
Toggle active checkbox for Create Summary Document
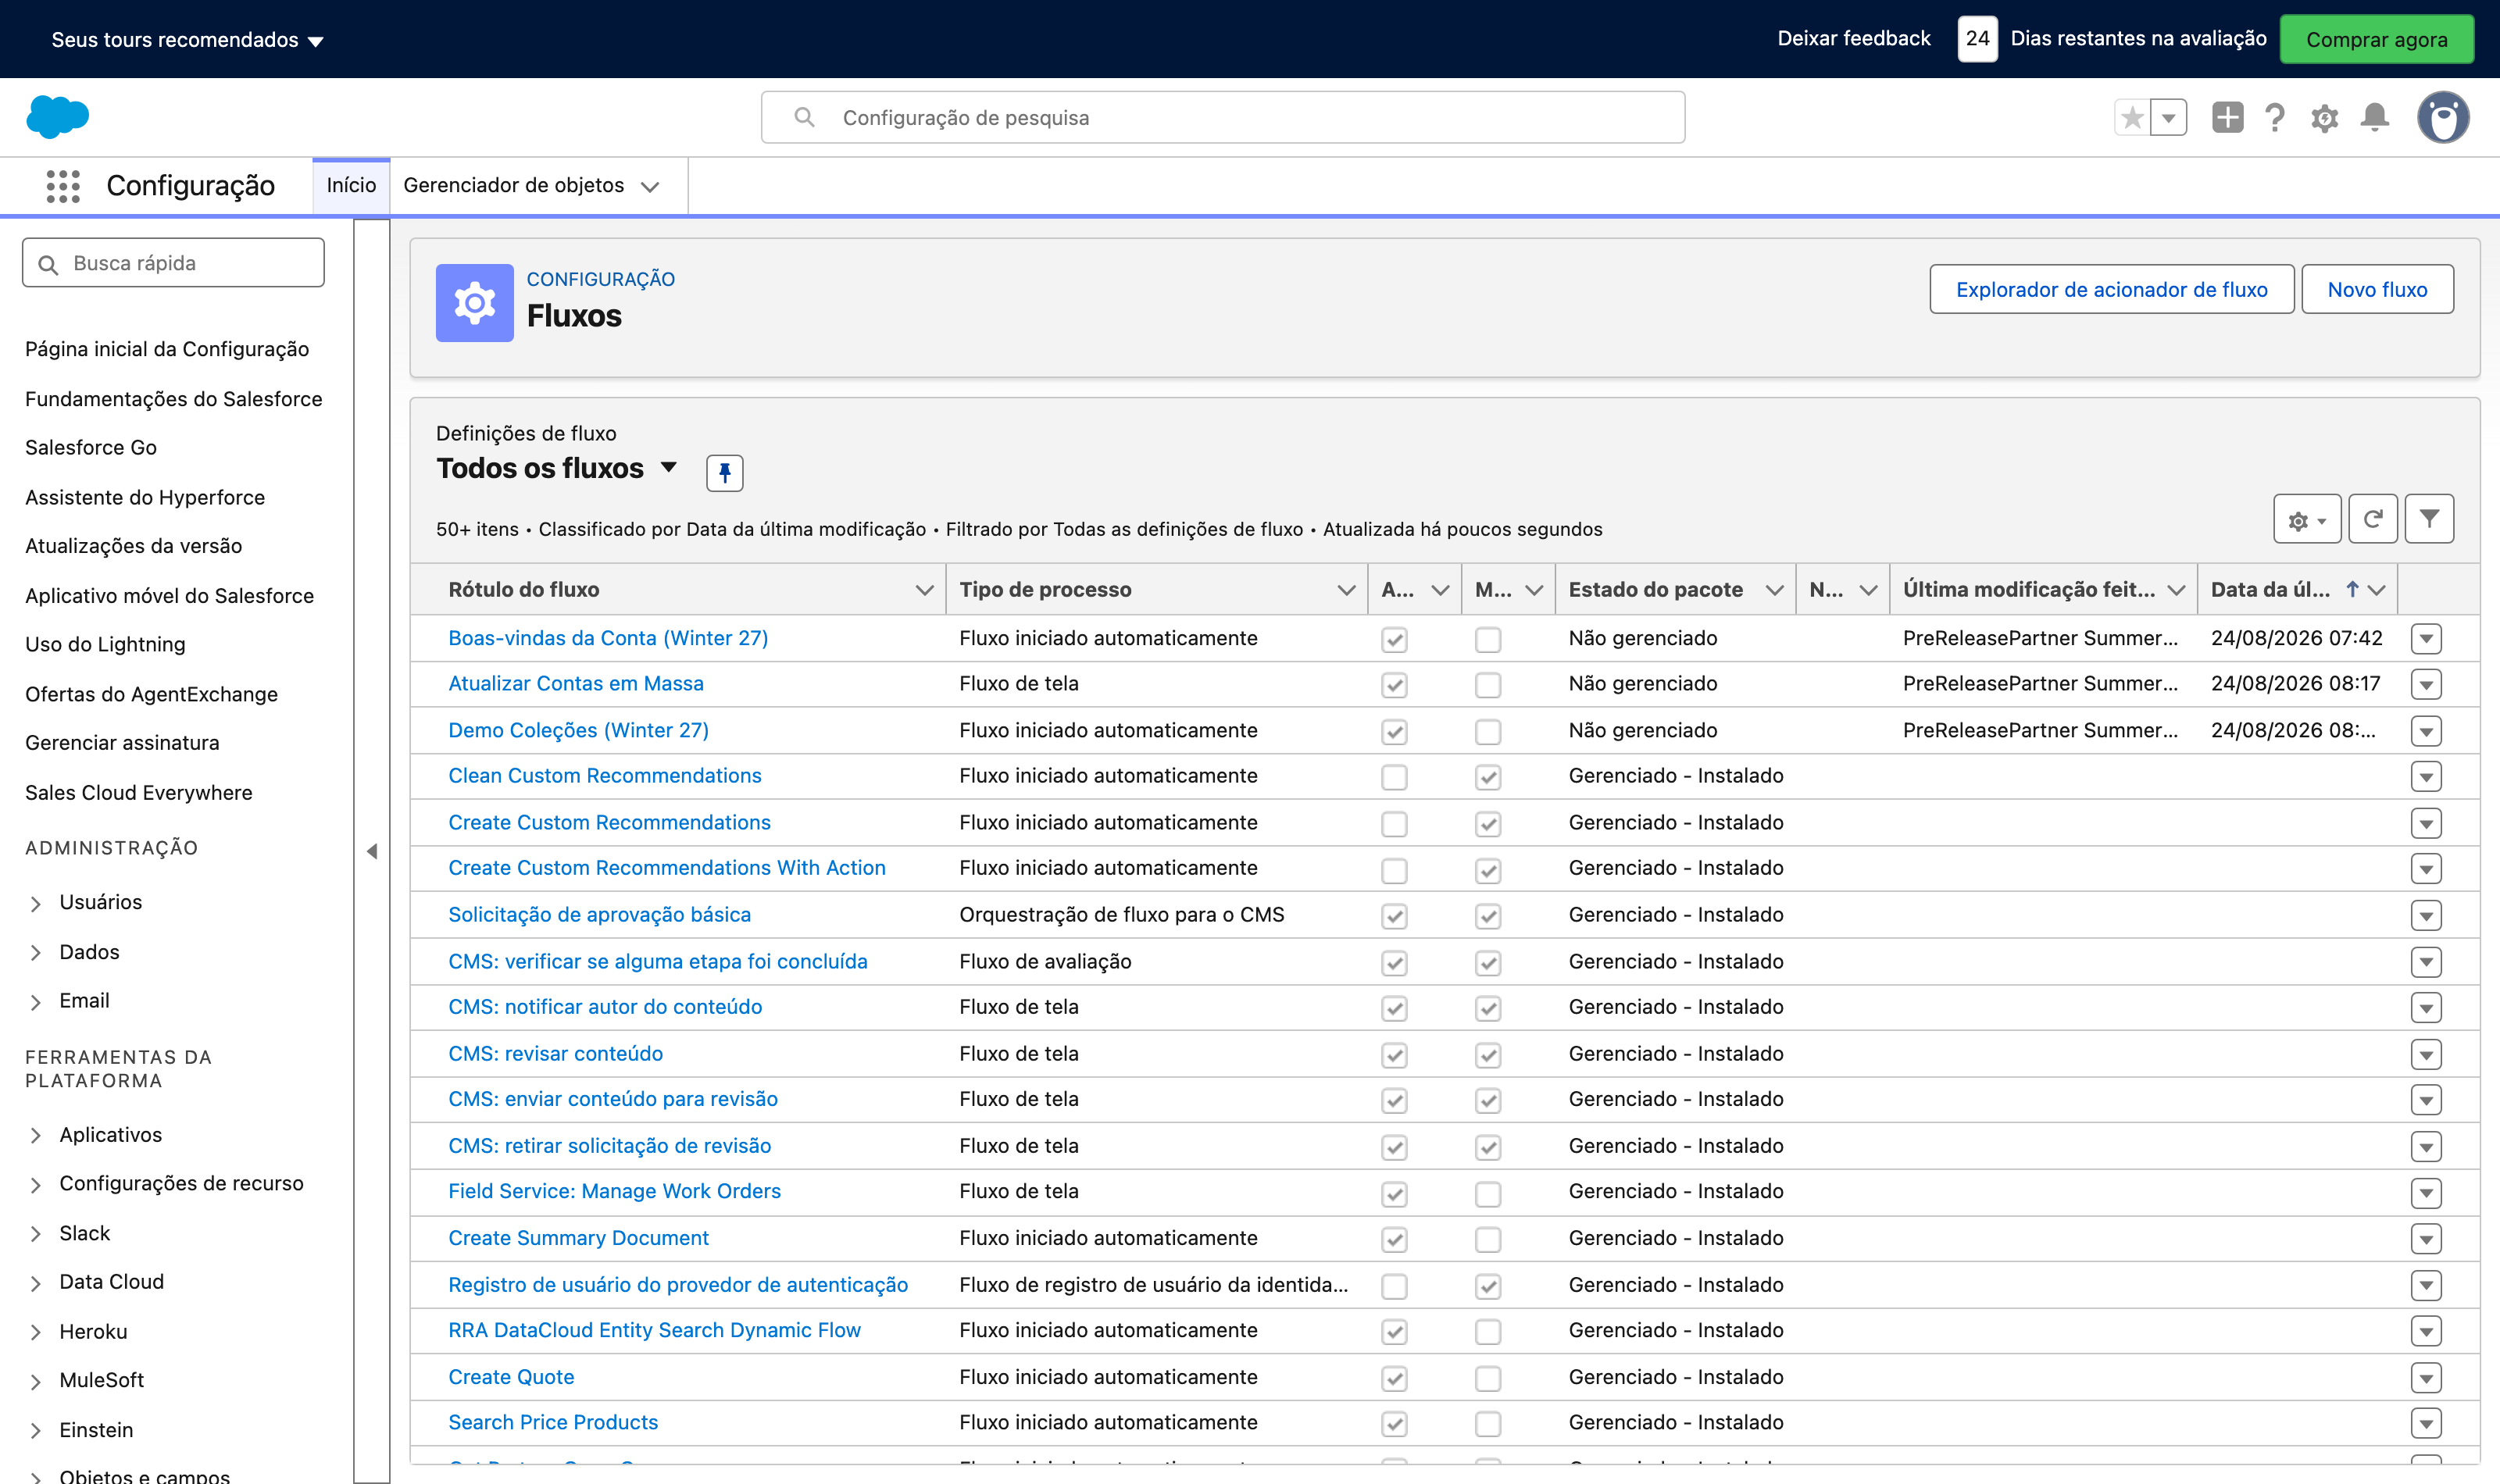tap(1394, 1240)
